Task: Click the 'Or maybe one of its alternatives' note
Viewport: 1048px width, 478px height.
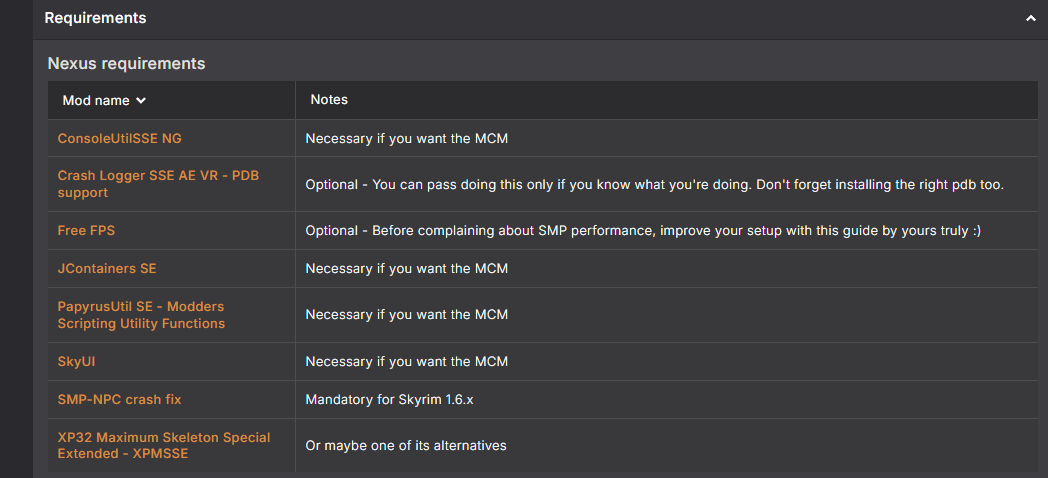Action: (x=406, y=445)
